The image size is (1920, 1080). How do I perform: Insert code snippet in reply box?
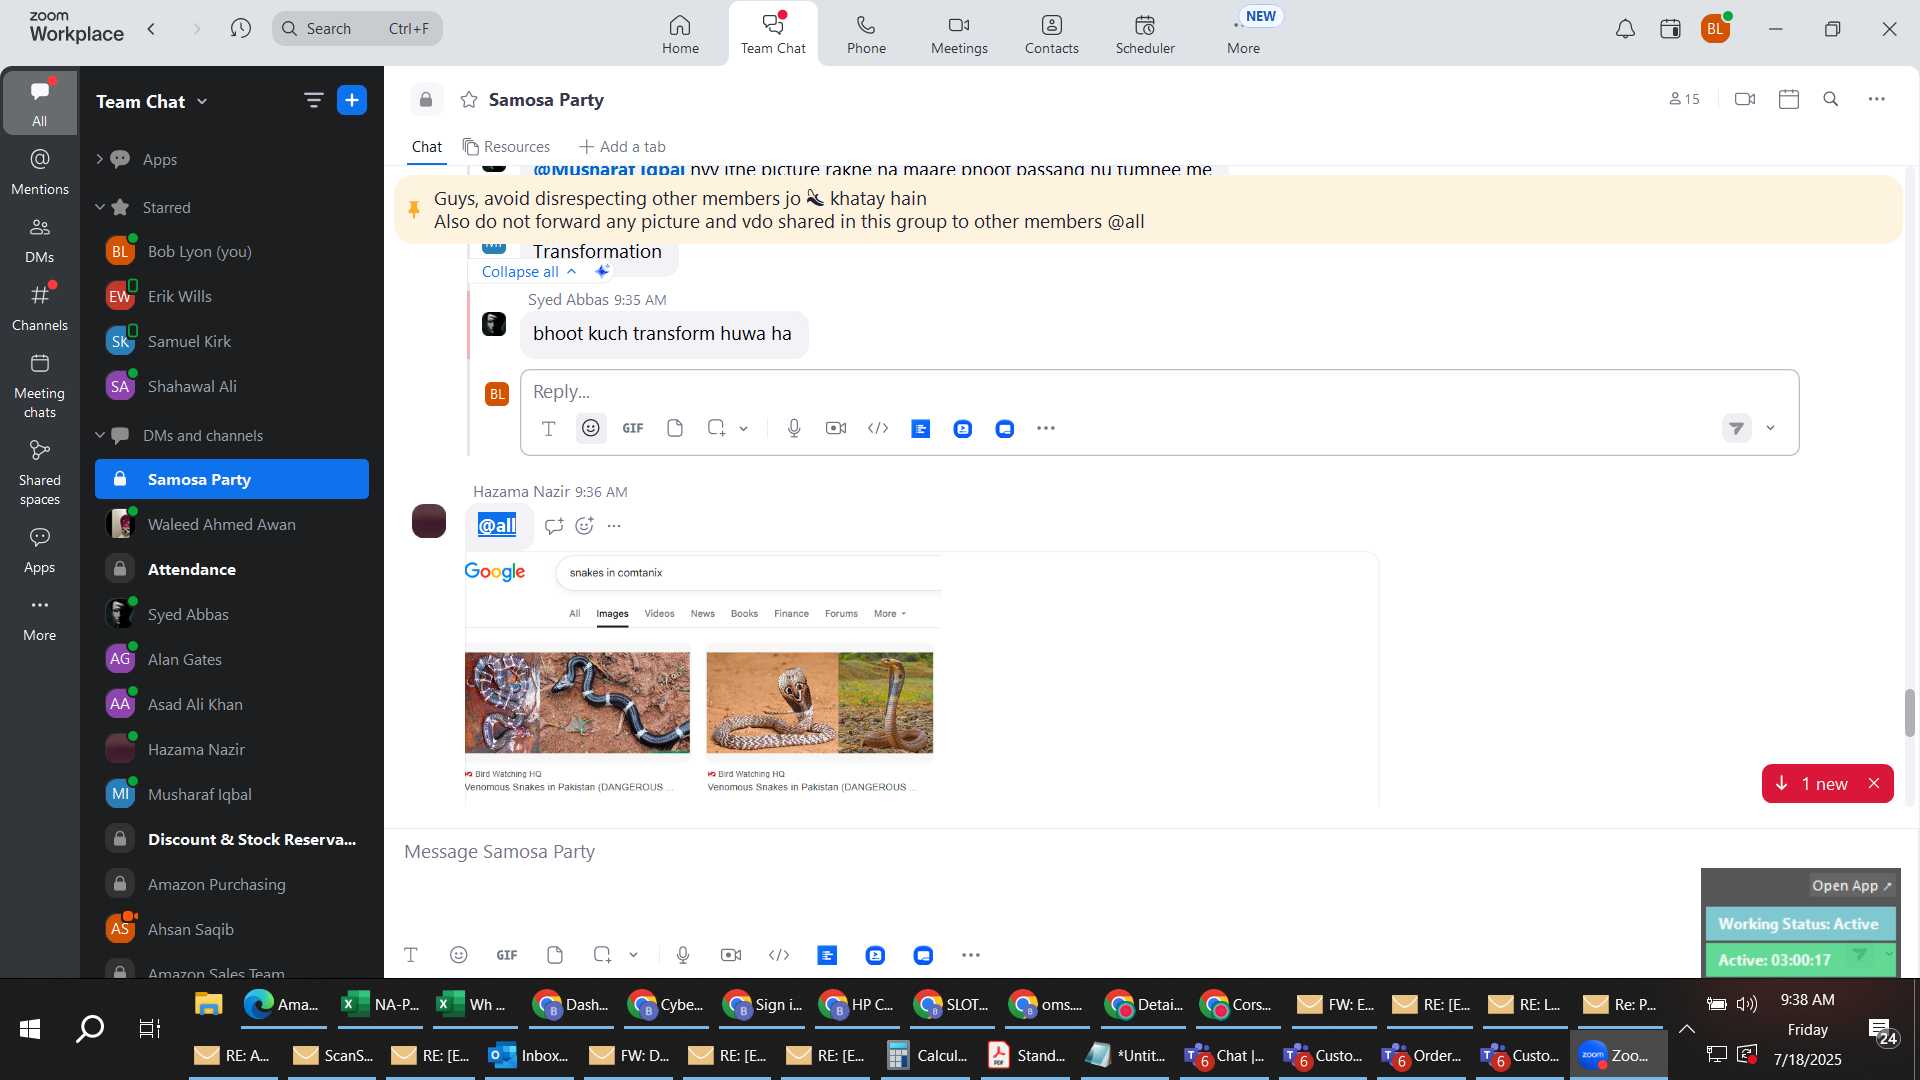878,428
